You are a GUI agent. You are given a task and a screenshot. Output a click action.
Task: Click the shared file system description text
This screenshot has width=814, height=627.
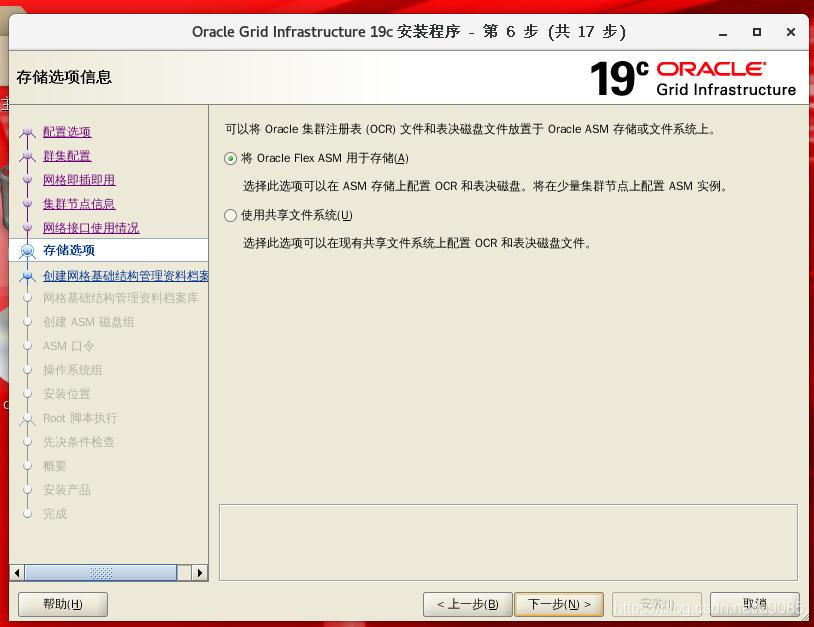[417, 243]
